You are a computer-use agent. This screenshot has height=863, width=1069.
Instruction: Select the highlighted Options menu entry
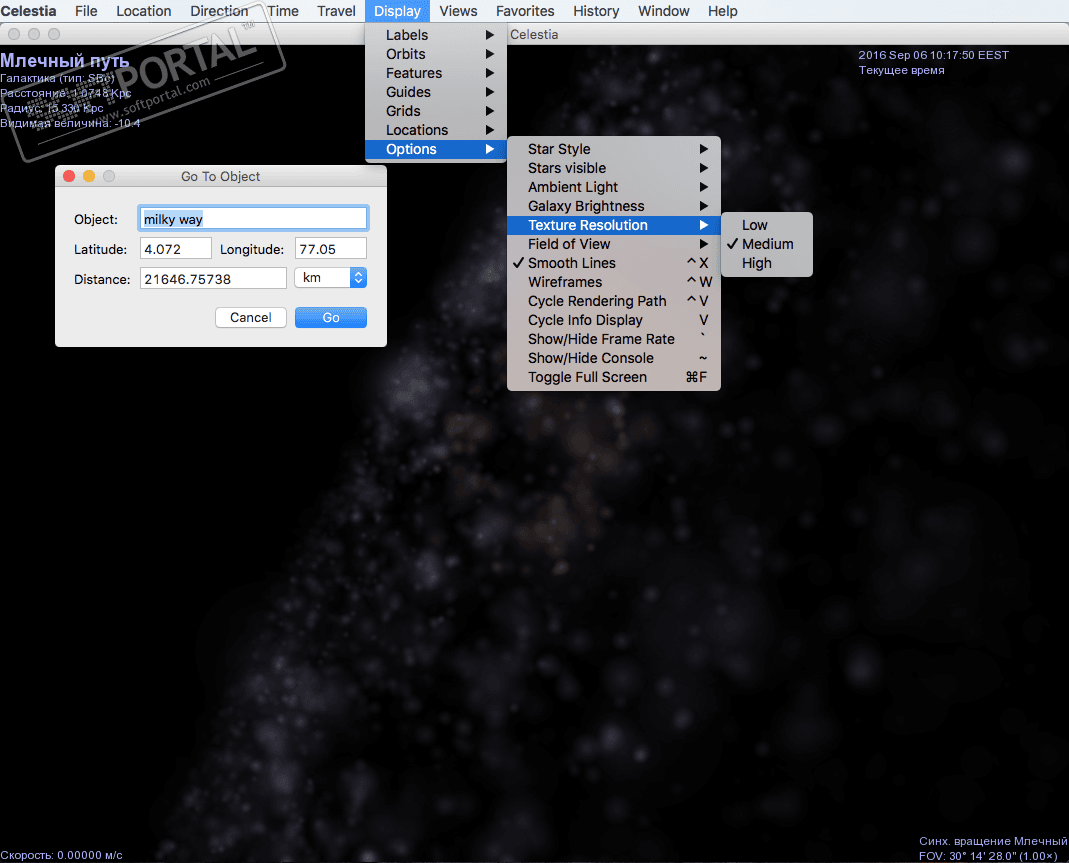[x=436, y=149]
